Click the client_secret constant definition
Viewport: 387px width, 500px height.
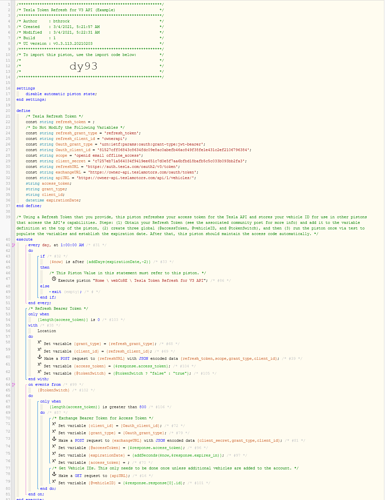[136, 161]
